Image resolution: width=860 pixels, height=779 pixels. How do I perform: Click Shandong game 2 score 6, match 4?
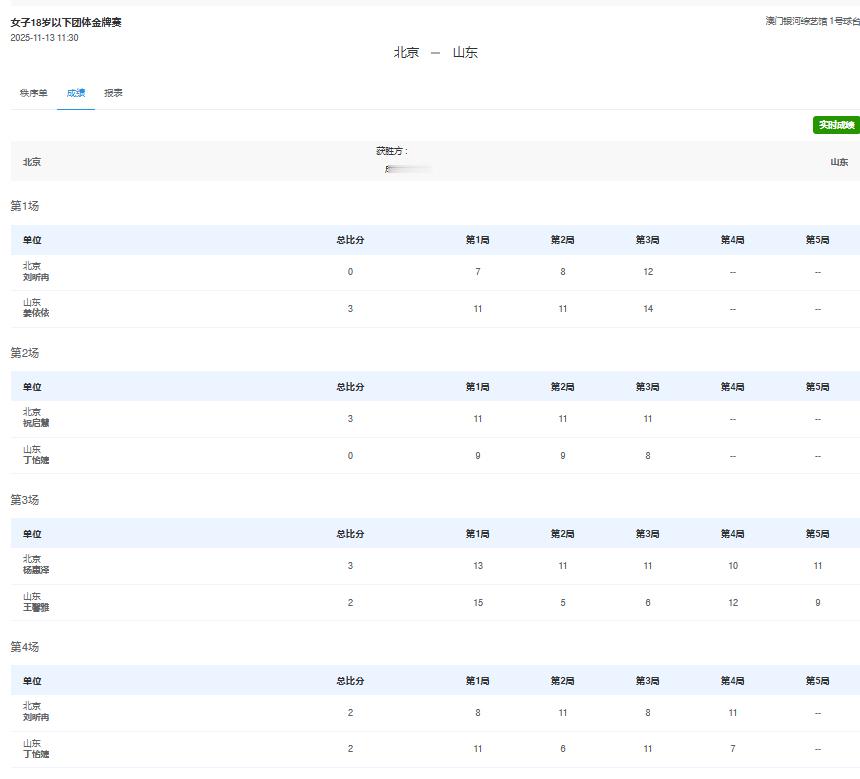click(x=563, y=749)
